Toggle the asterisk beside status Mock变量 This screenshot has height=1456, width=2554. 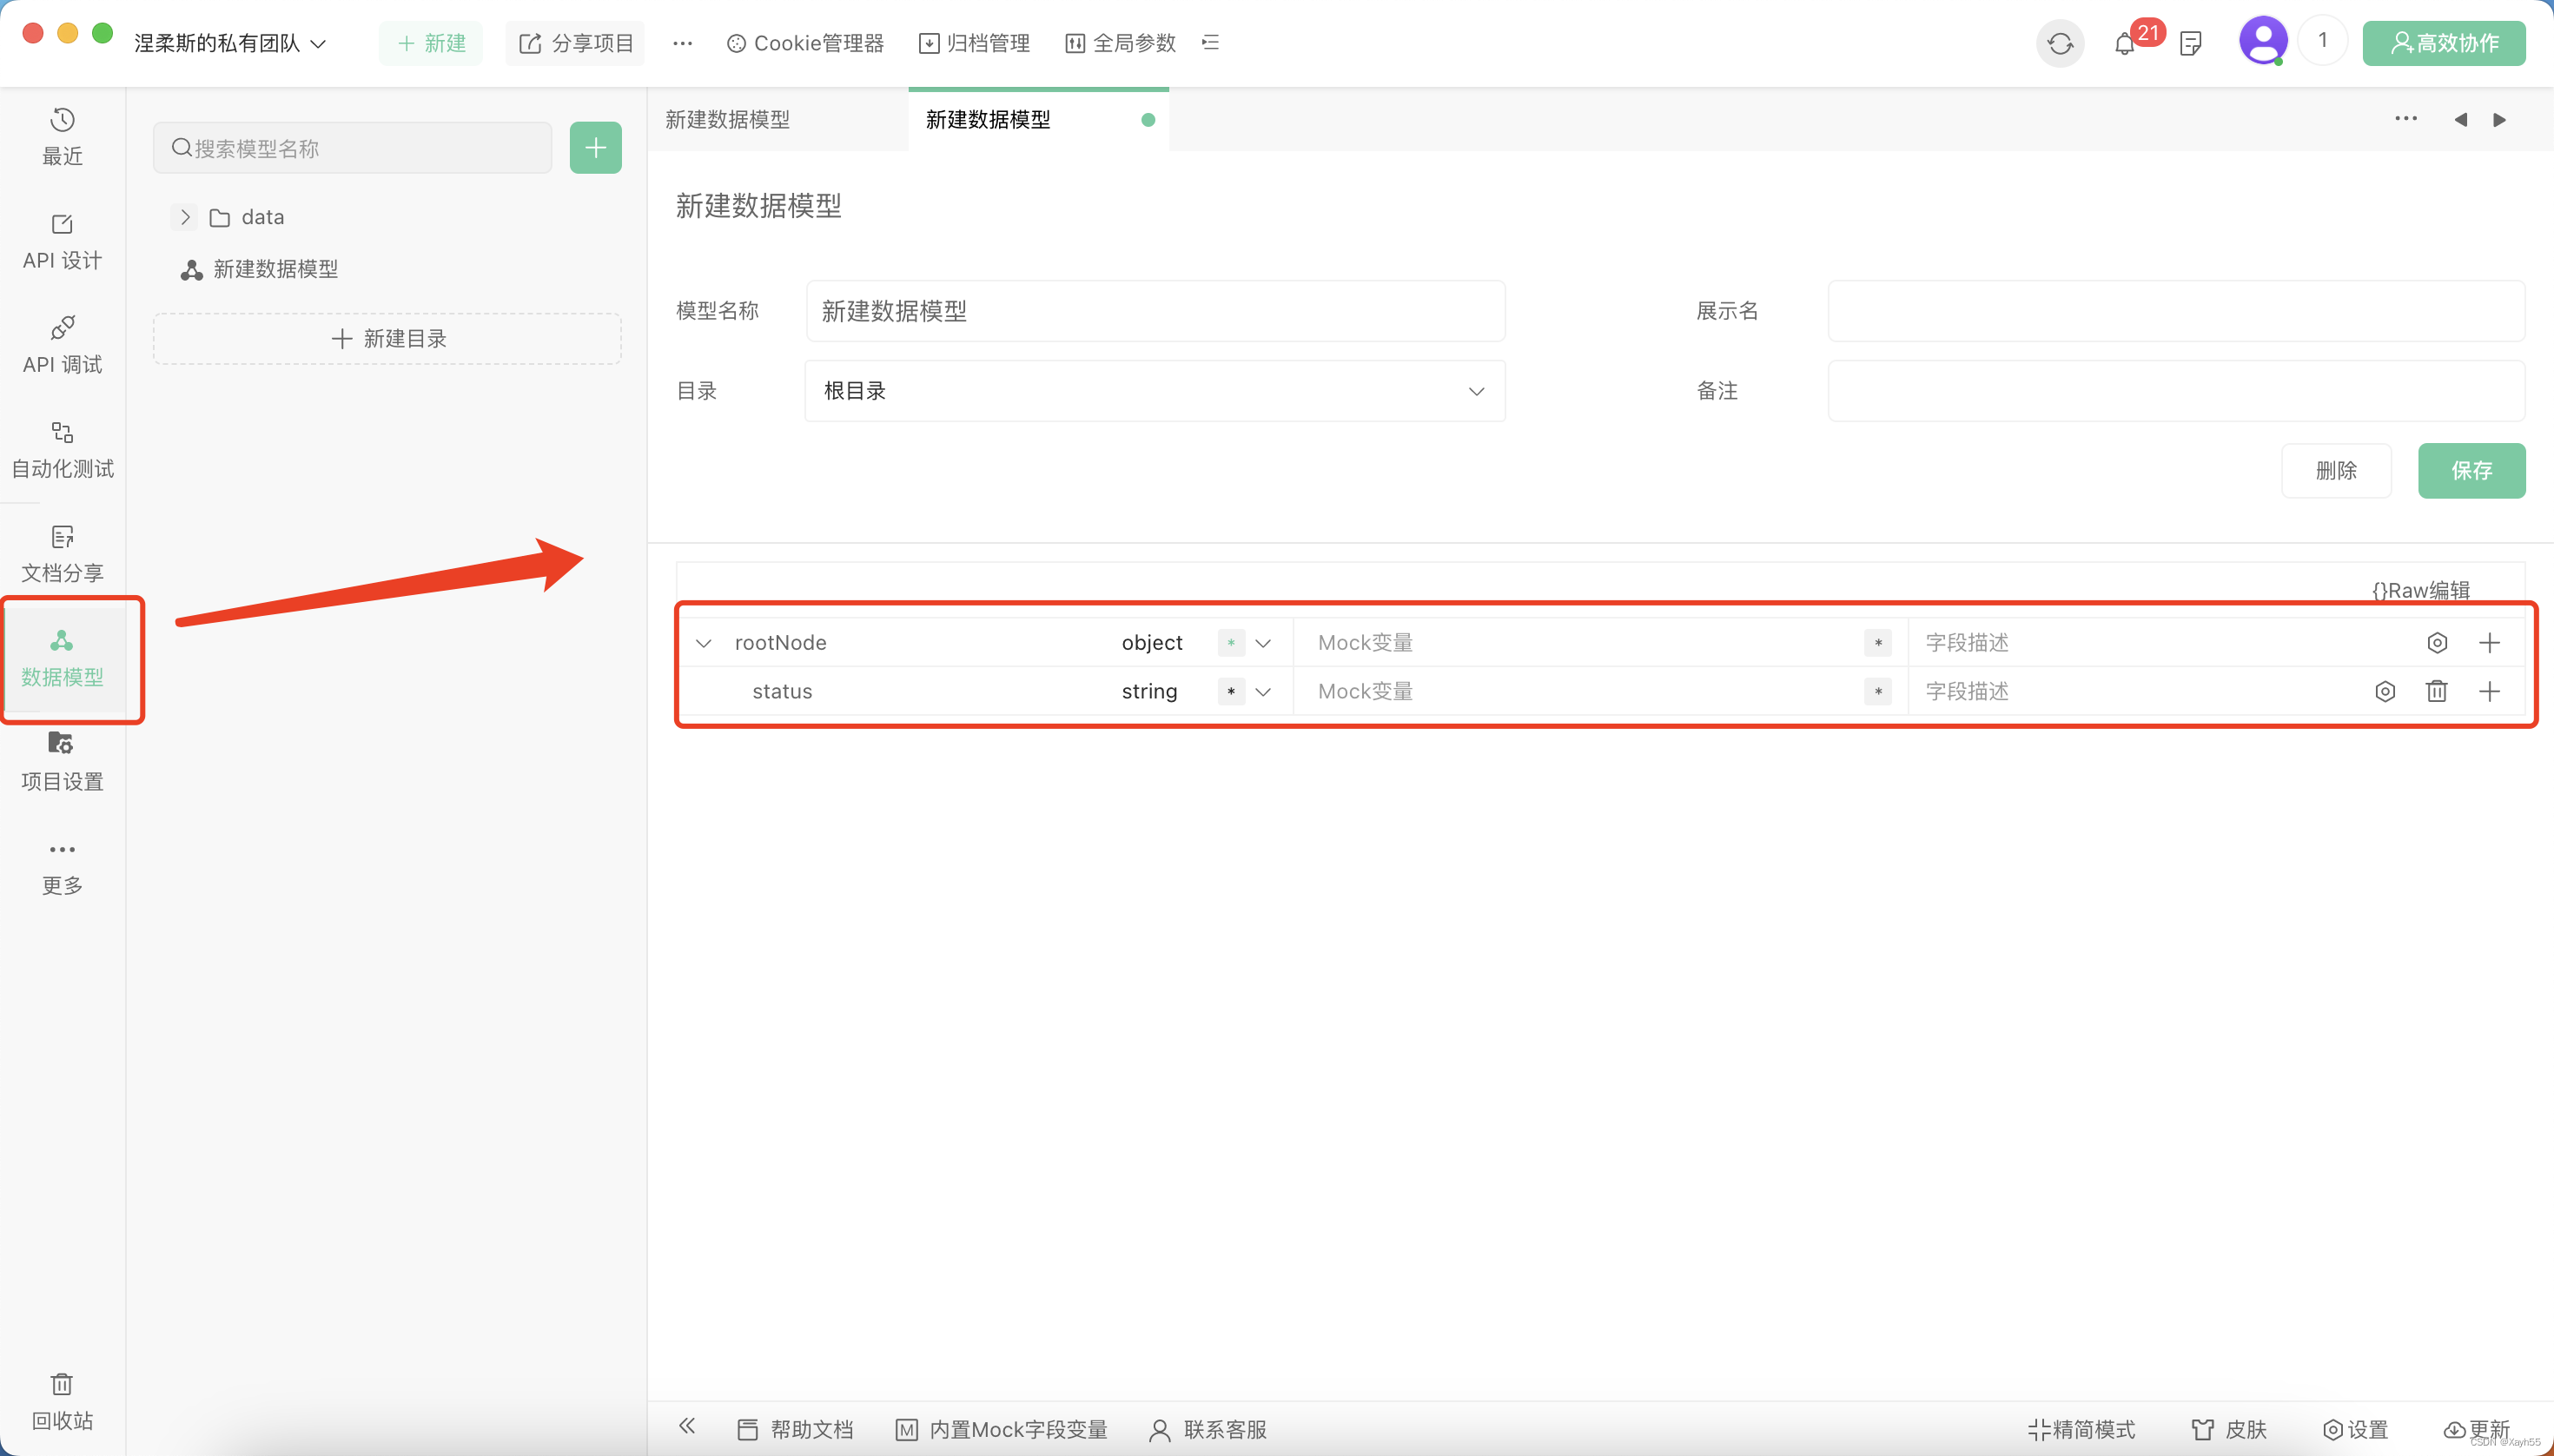click(x=1877, y=691)
